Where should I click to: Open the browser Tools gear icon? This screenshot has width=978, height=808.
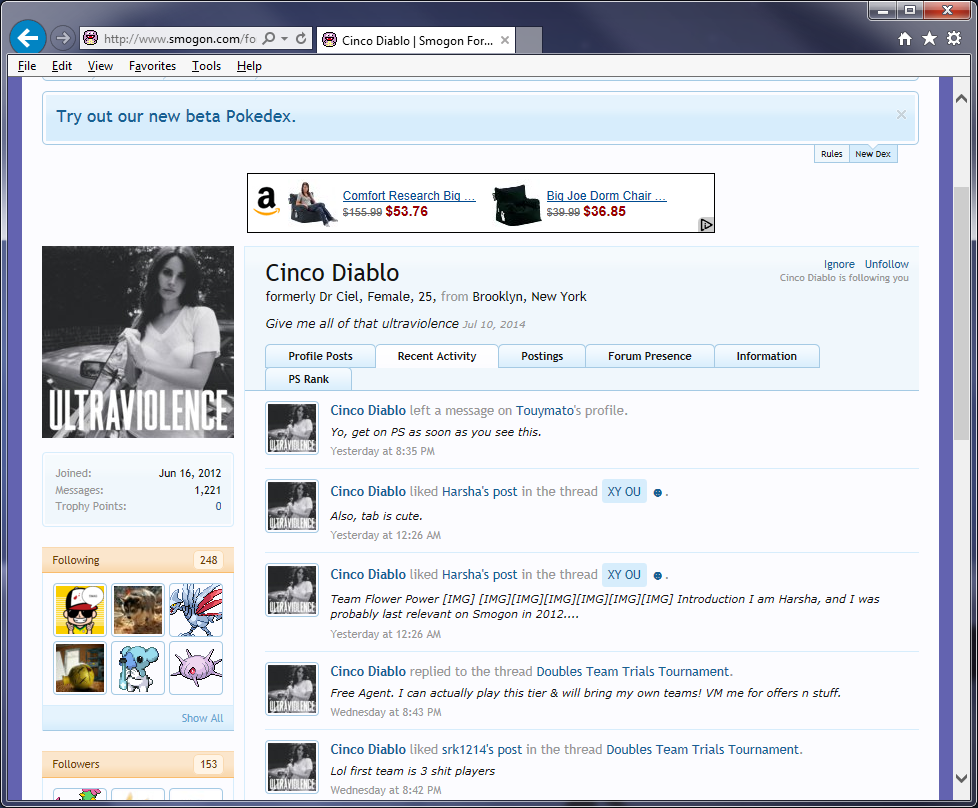(x=954, y=39)
